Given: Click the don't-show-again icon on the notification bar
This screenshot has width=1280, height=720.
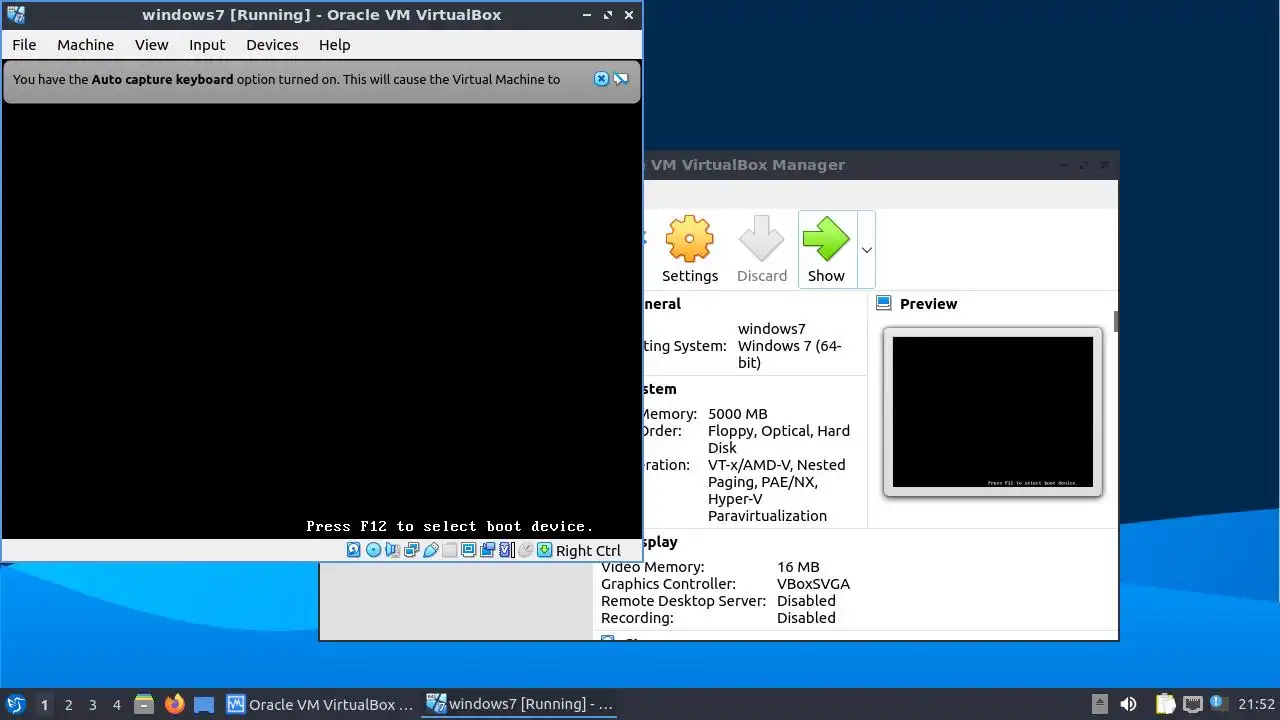Looking at the screenshot, I should tap(621, 79).
